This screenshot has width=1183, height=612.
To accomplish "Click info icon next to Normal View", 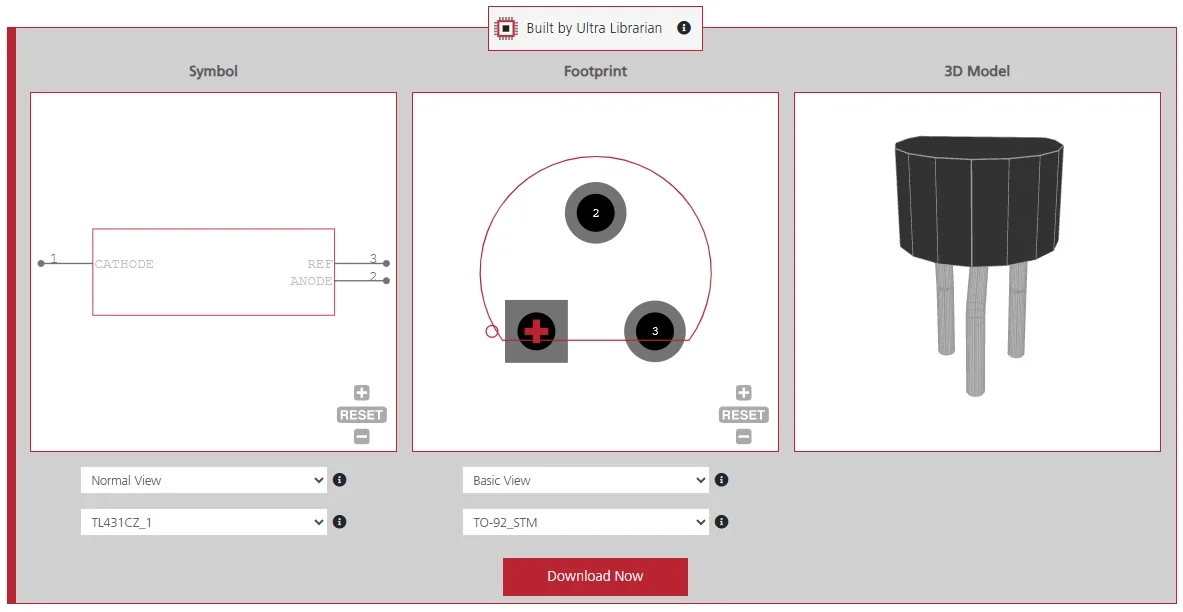I will (340, 480).
